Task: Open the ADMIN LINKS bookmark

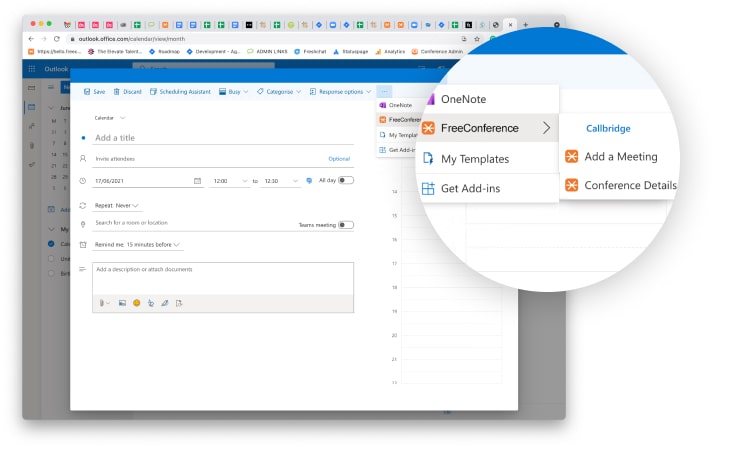Action: pos(267,52)
